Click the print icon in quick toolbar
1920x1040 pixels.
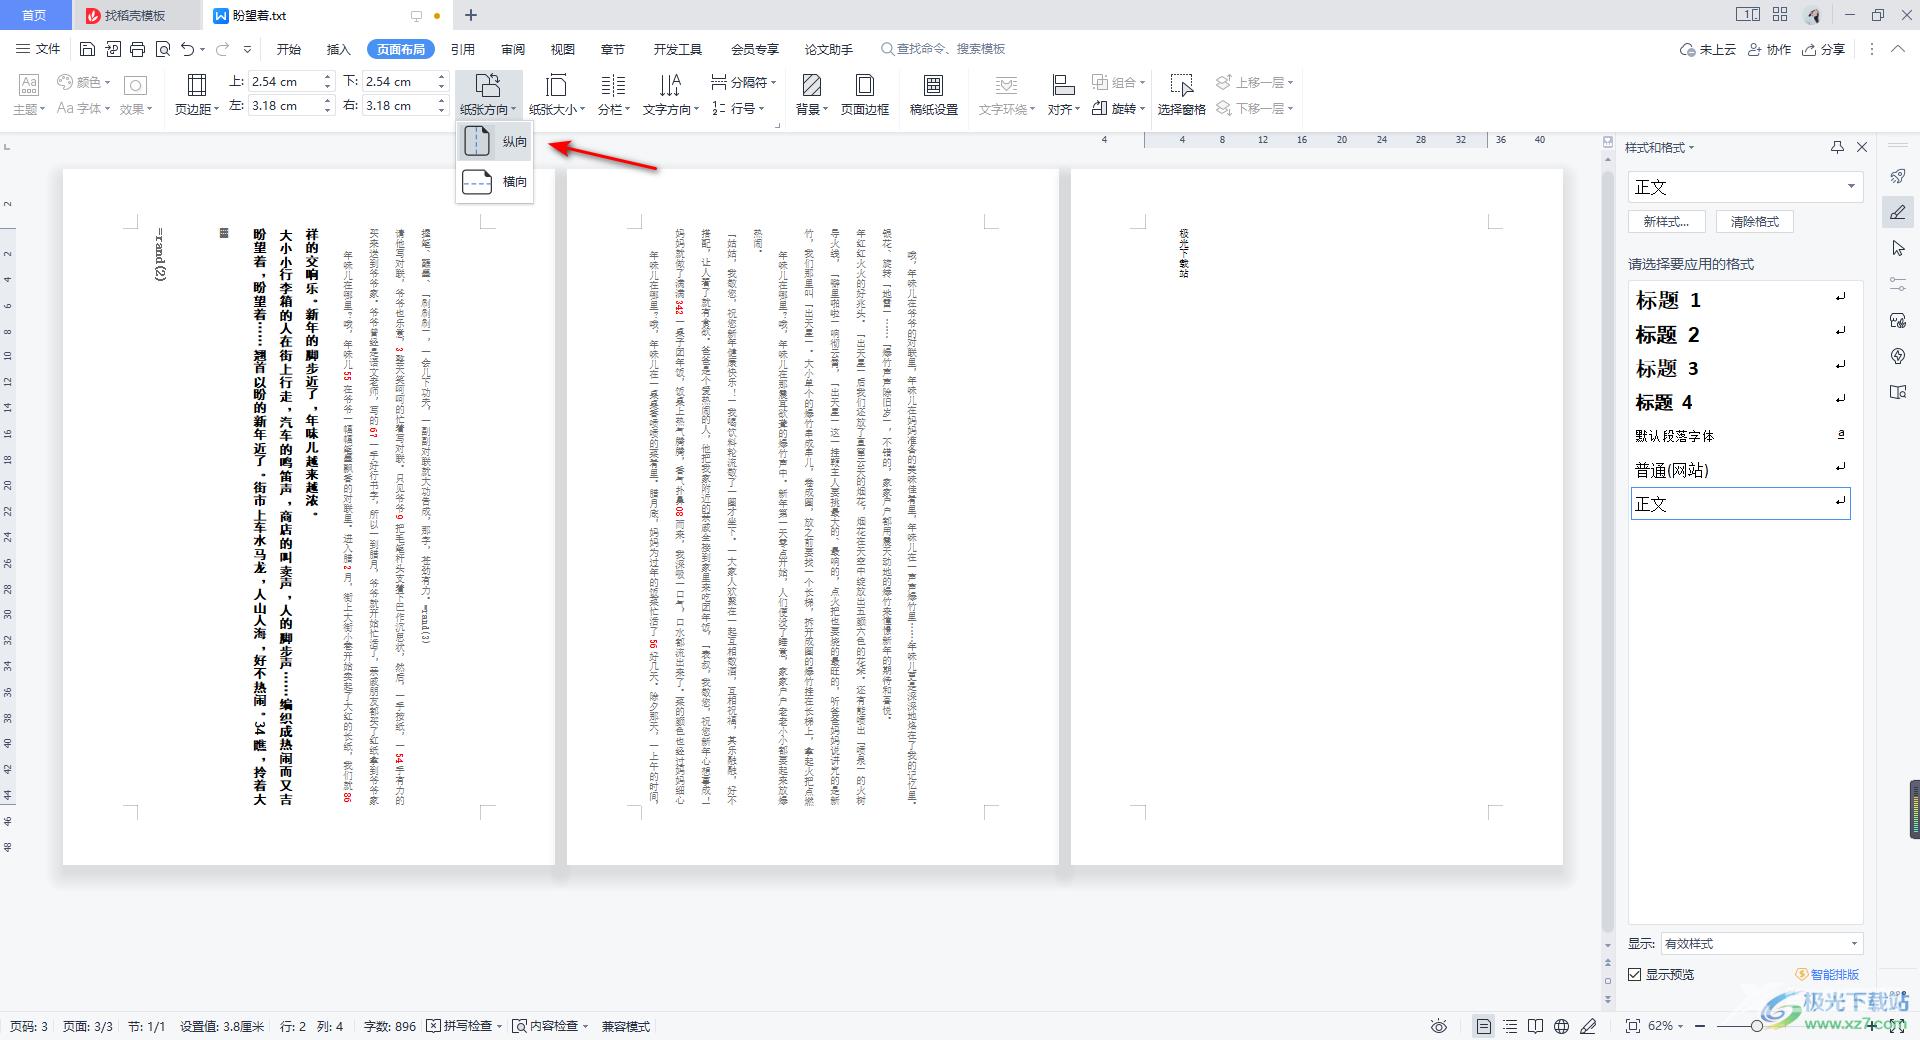(138, 49)
